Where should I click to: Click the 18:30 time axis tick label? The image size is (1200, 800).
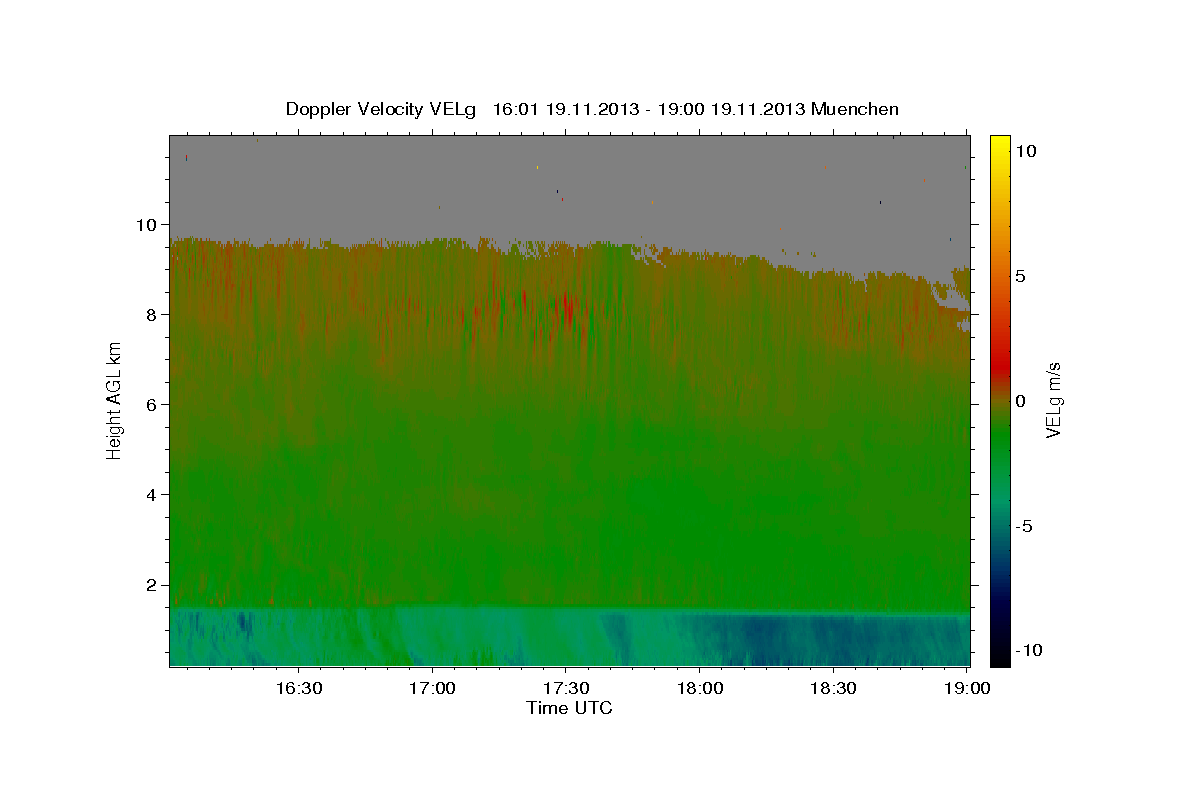coord(834,688)
